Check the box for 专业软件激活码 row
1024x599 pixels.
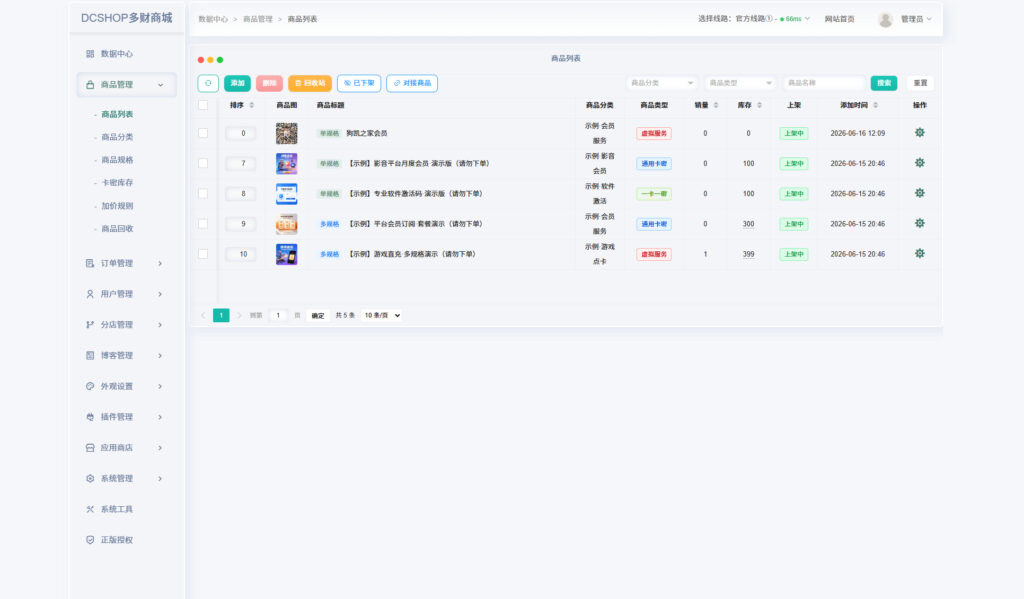pyautogui.click(x=203, y=193)
